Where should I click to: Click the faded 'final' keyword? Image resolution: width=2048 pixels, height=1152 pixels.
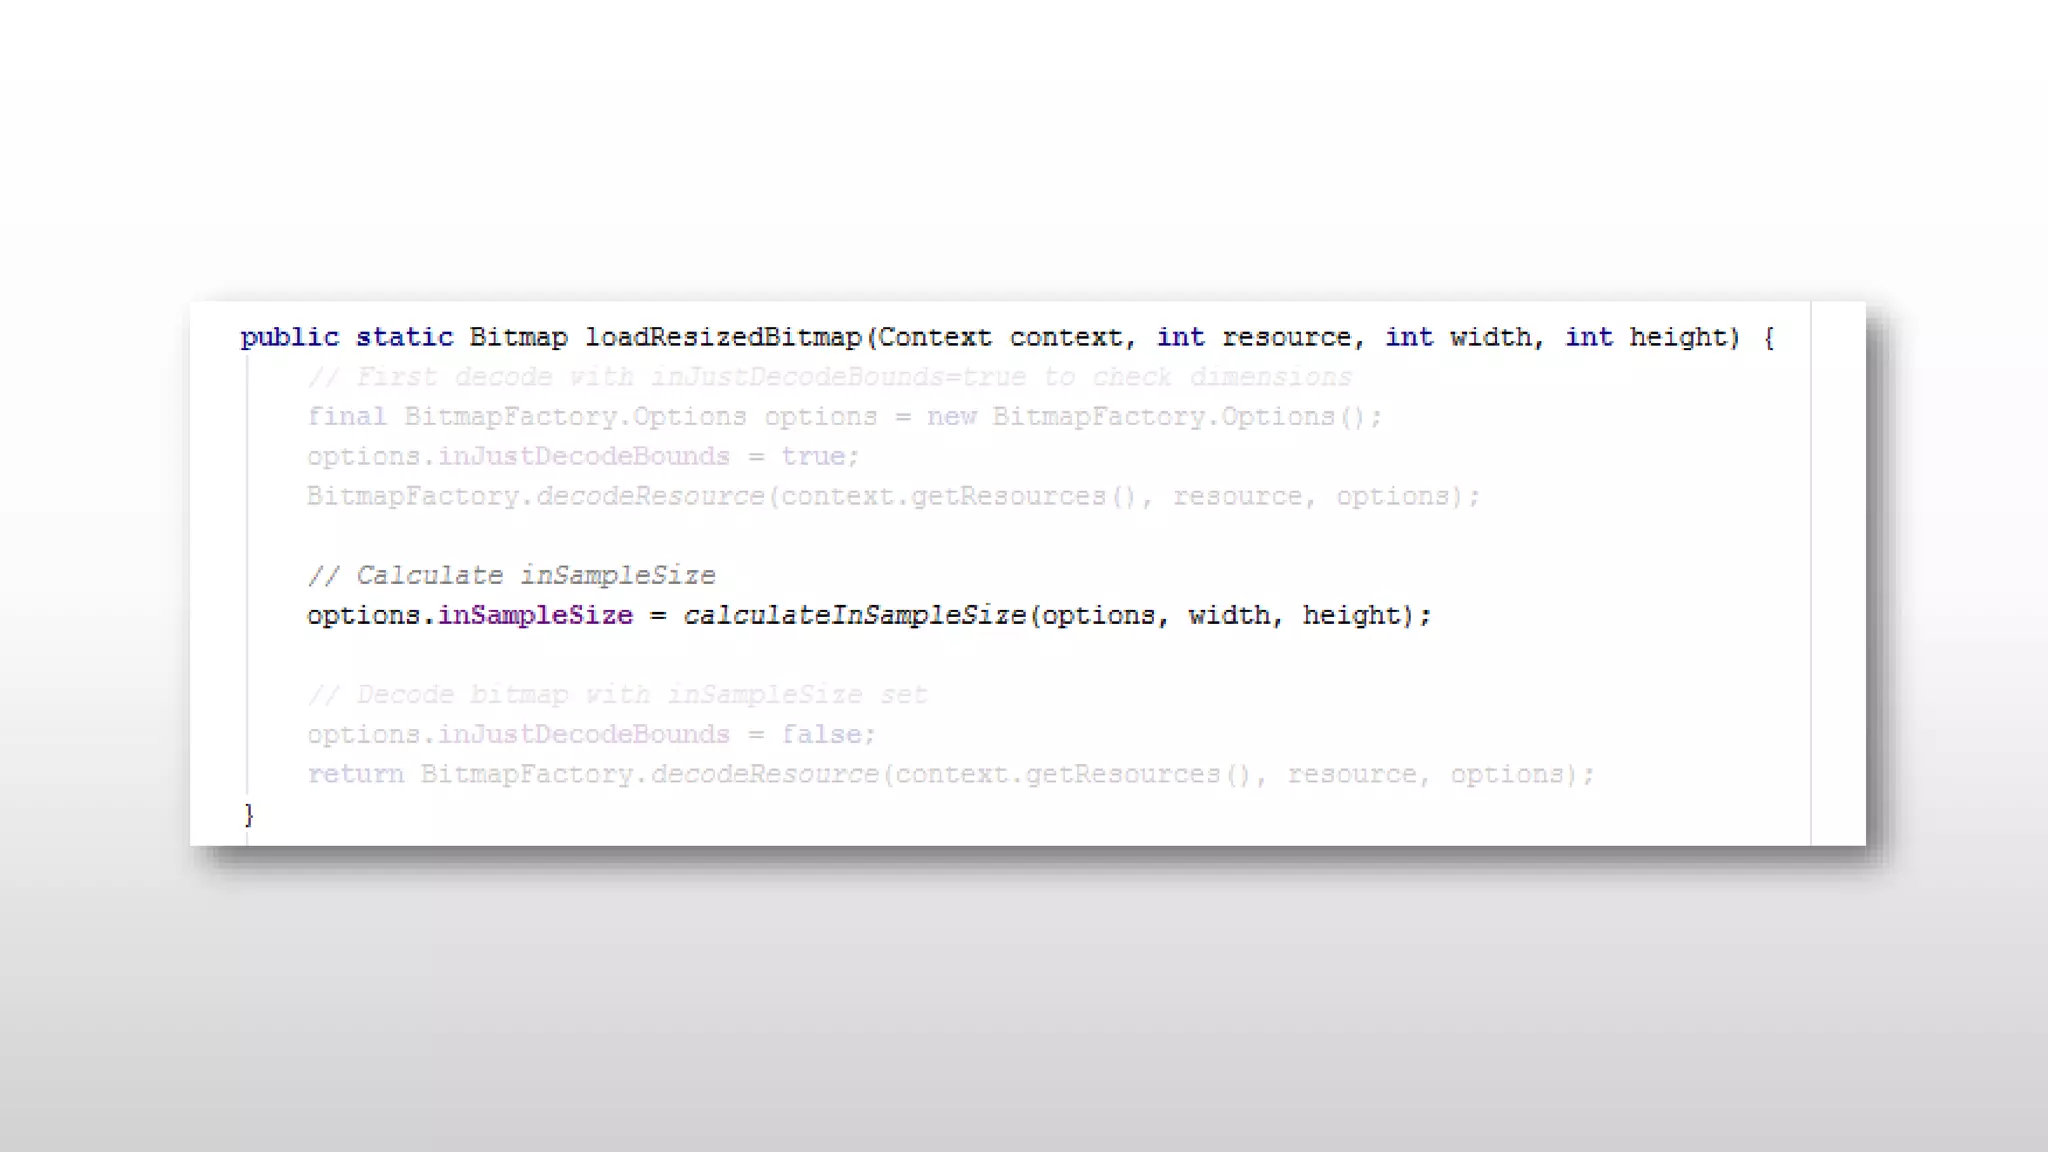point(346,417)
